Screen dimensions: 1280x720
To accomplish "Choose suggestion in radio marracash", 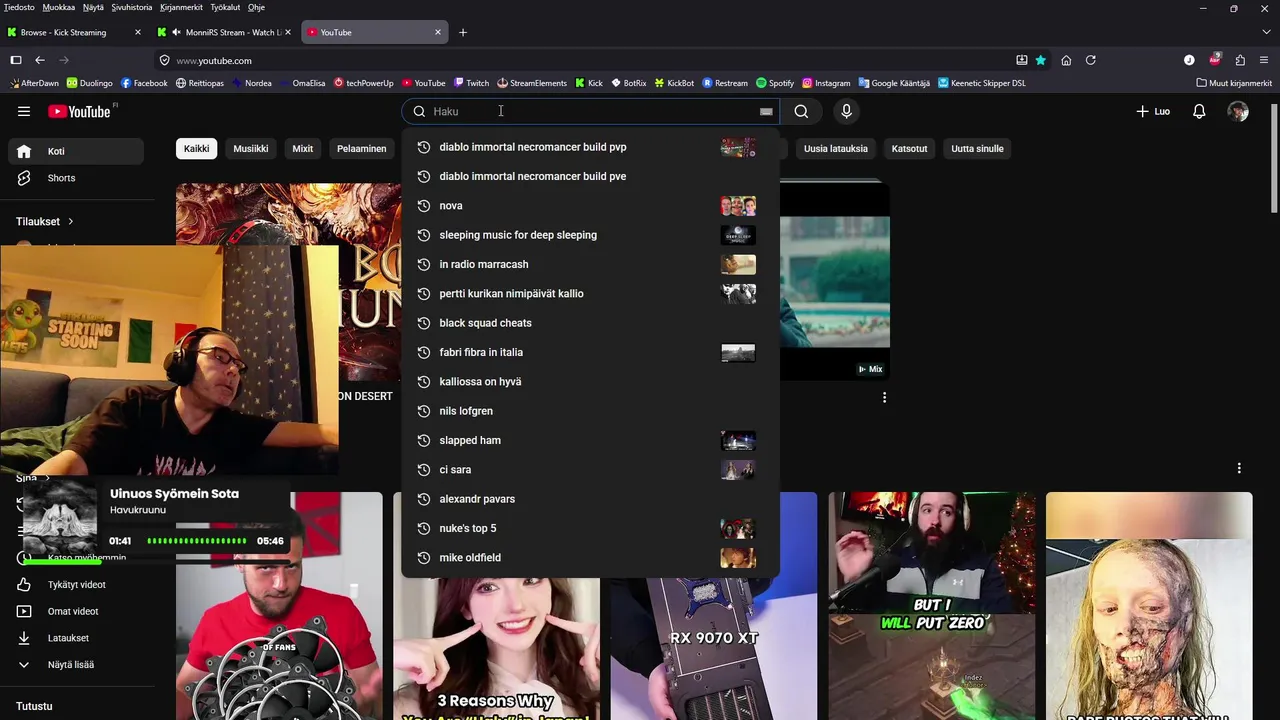I will [x=590, y=264].
